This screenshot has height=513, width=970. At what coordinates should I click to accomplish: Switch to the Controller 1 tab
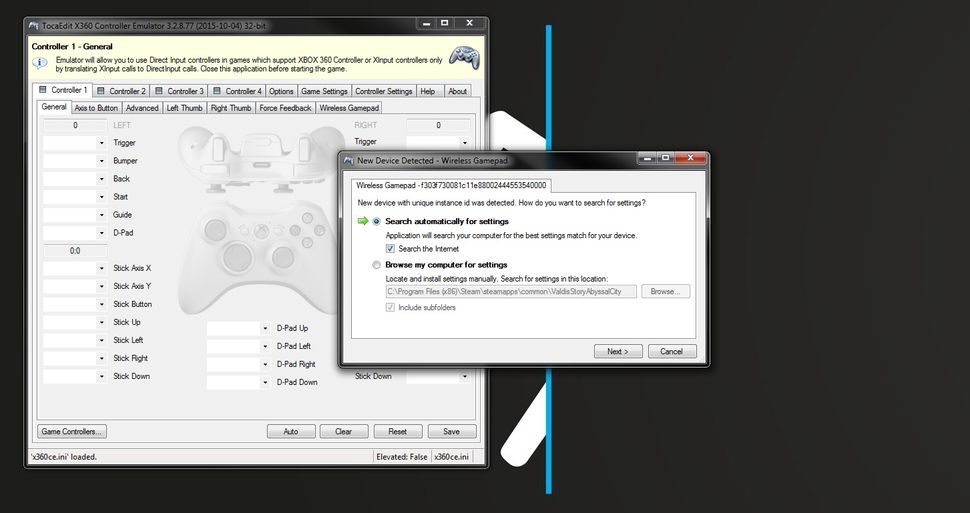(62, 90)
